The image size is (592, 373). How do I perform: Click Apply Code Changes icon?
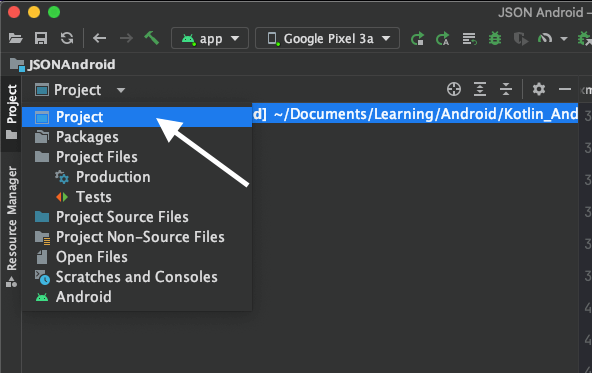pos(443,39)
